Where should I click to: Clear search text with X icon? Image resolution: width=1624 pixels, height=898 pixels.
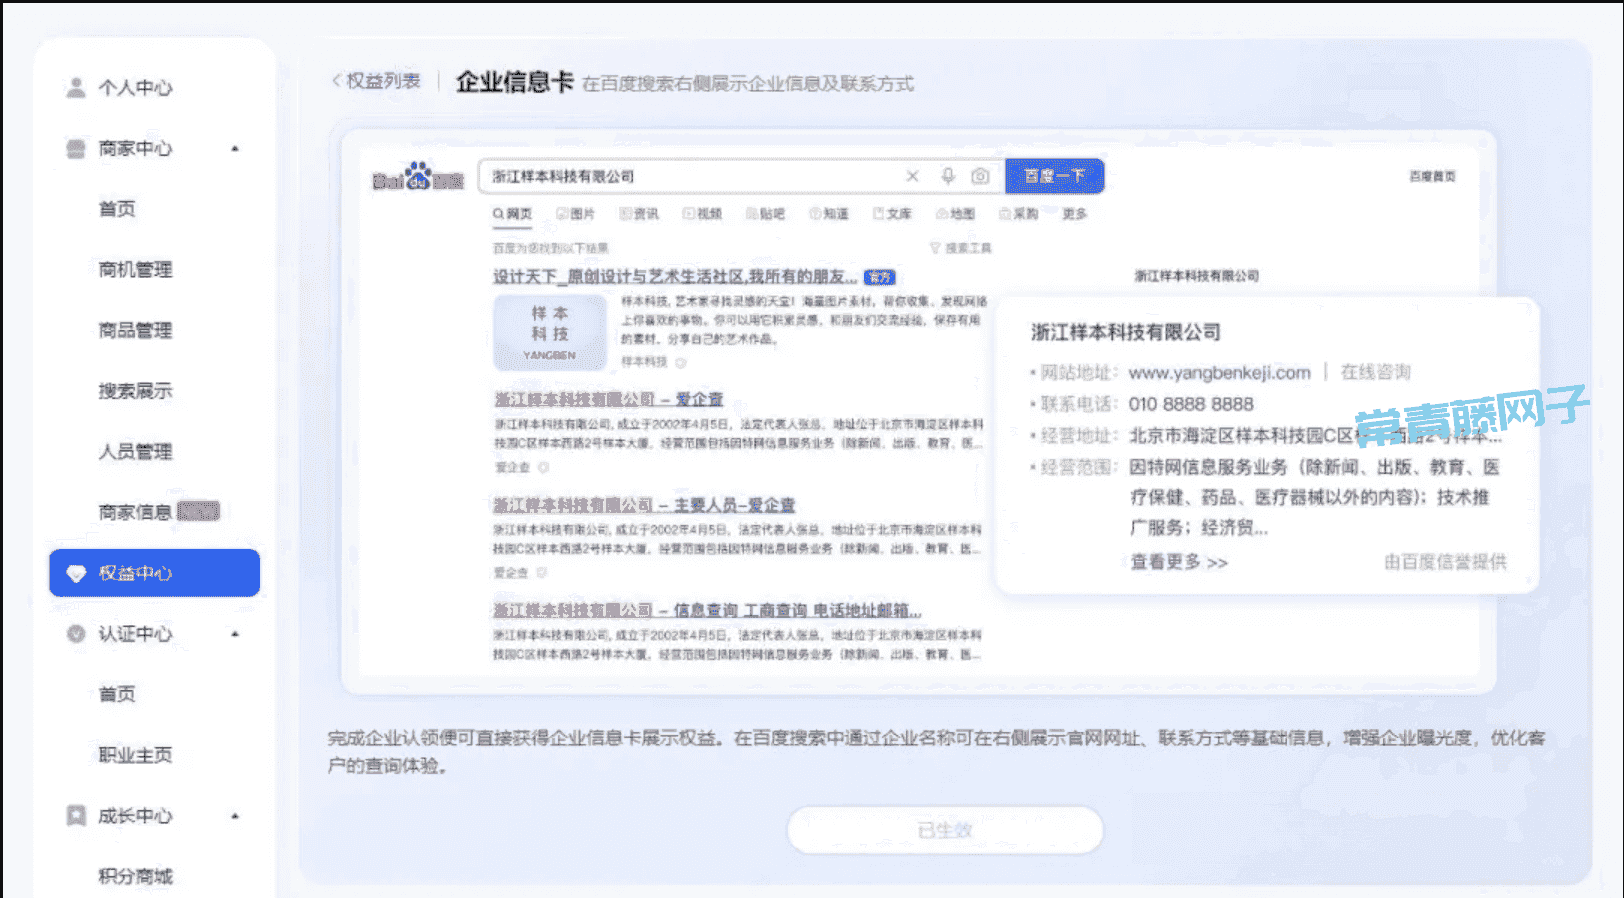(912, 176)
